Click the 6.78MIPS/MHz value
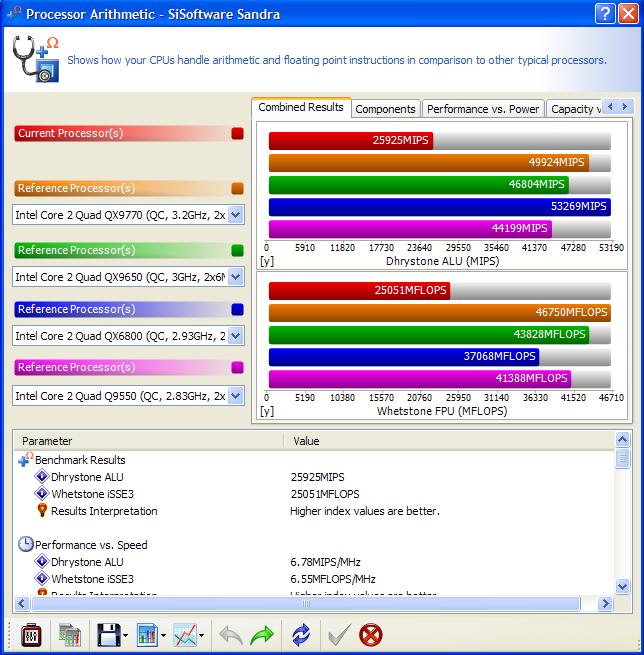This screenshot has height=655, width=644. pyautogui.click(x=325, y=562)
